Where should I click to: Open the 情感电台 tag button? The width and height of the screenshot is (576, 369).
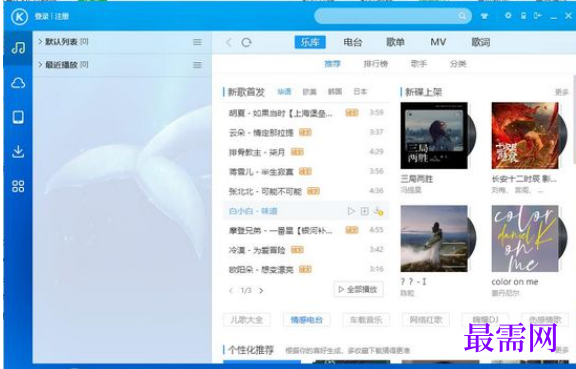coord(307,320)
